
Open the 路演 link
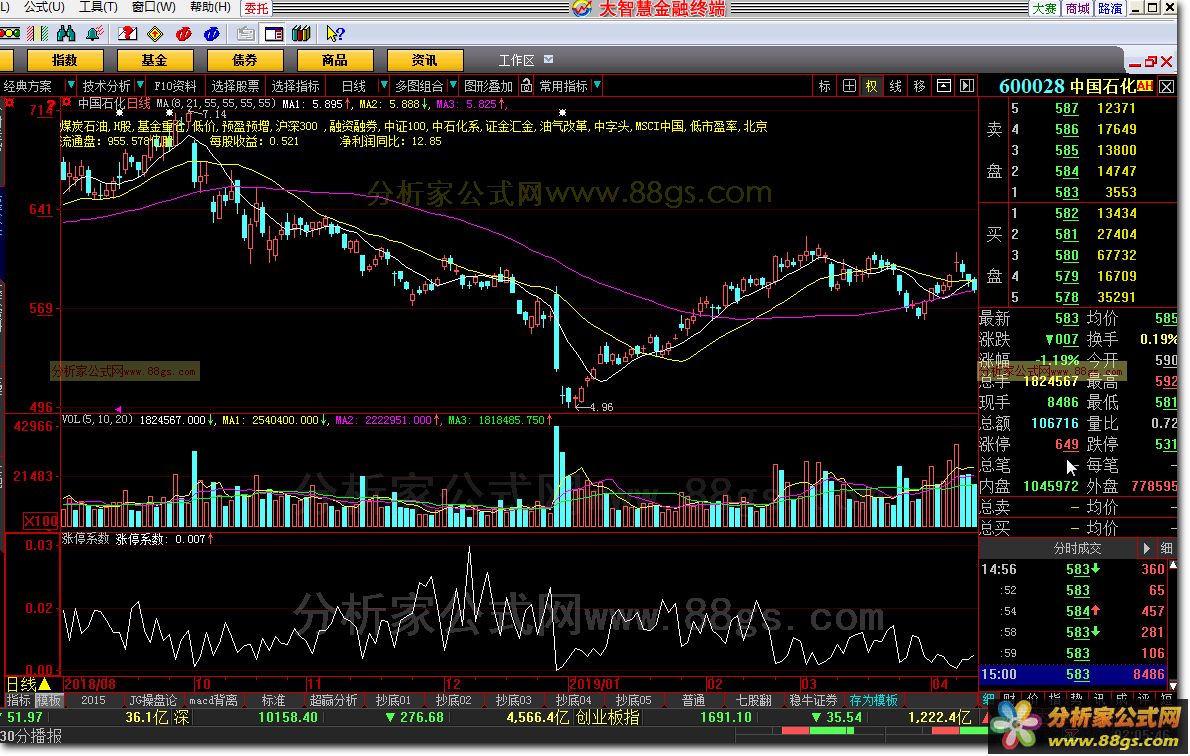(x=1110, y=8)
